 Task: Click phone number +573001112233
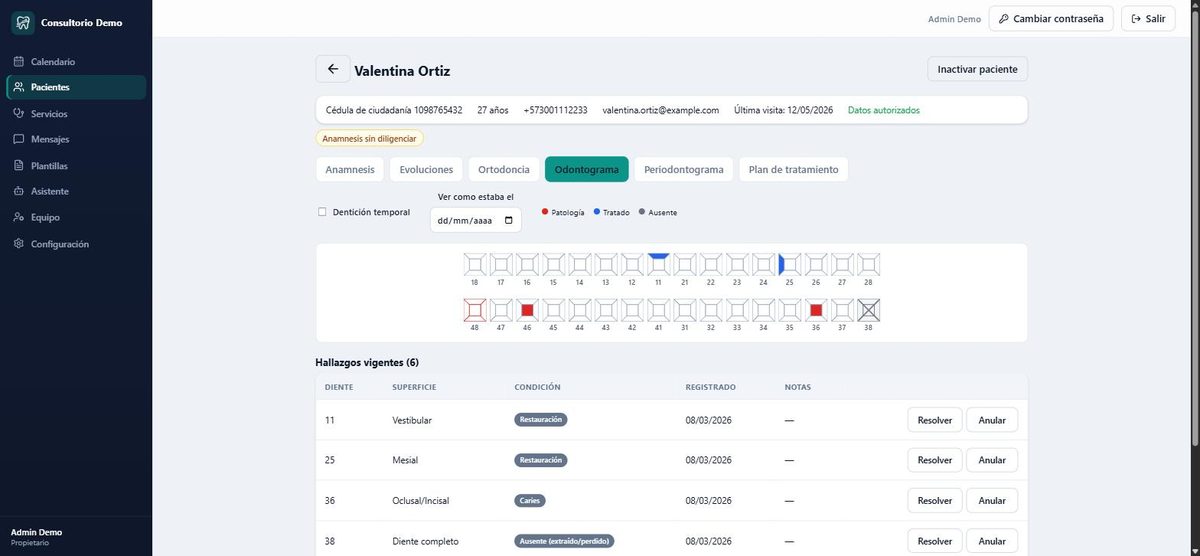point(555,110)
